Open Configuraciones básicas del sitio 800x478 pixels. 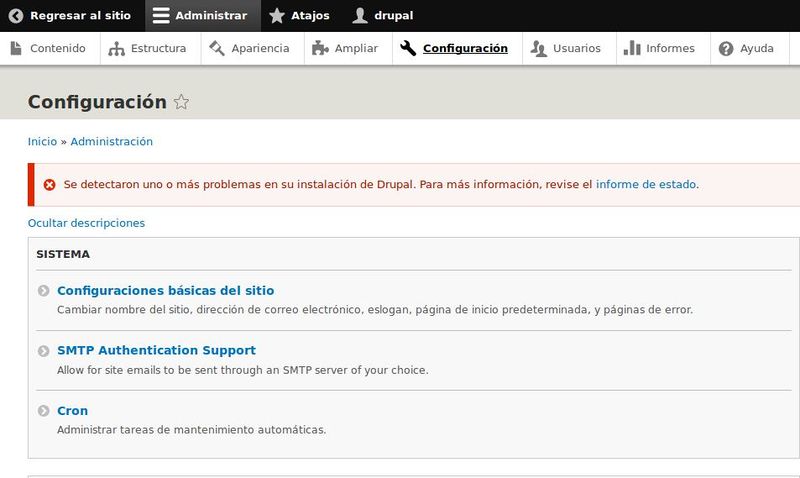point(165,290)
